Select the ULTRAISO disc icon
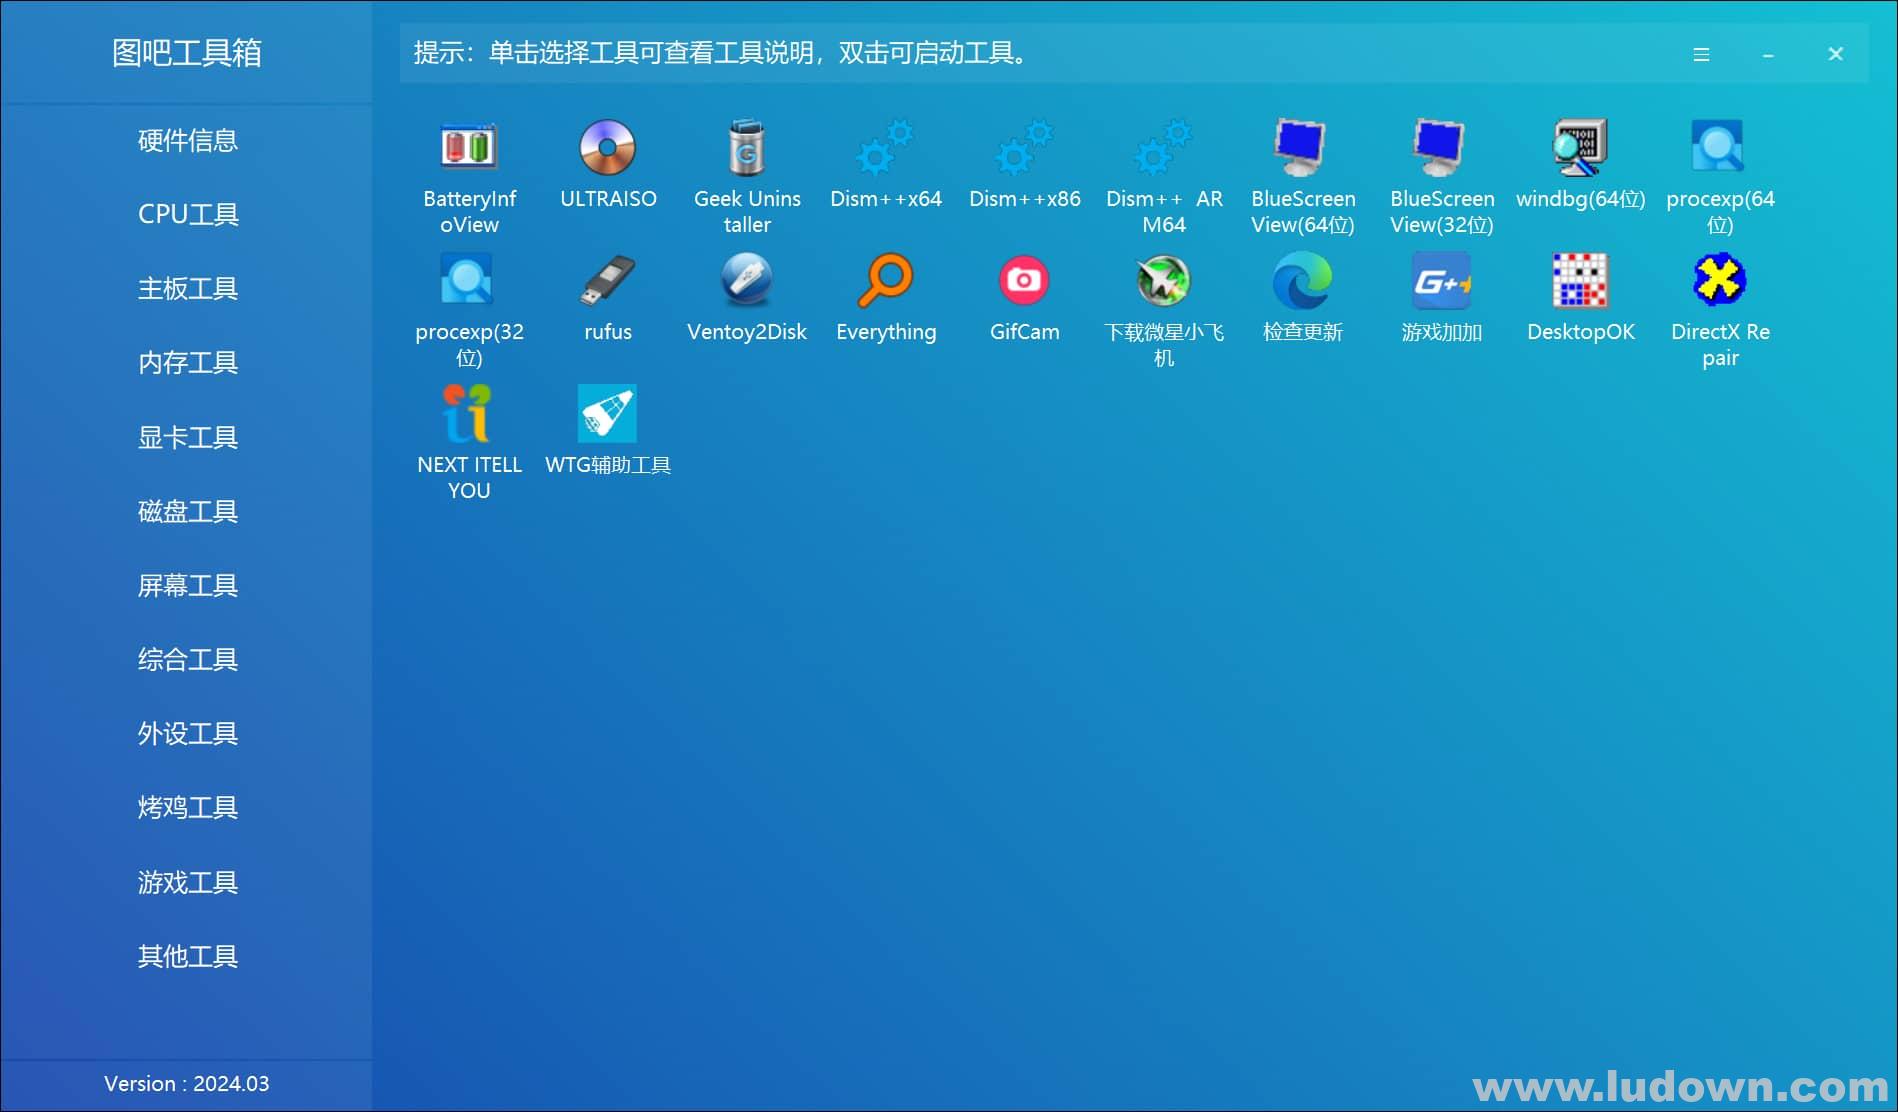The width and height of the screenshot is (1898, 1112). coord(608,147)
